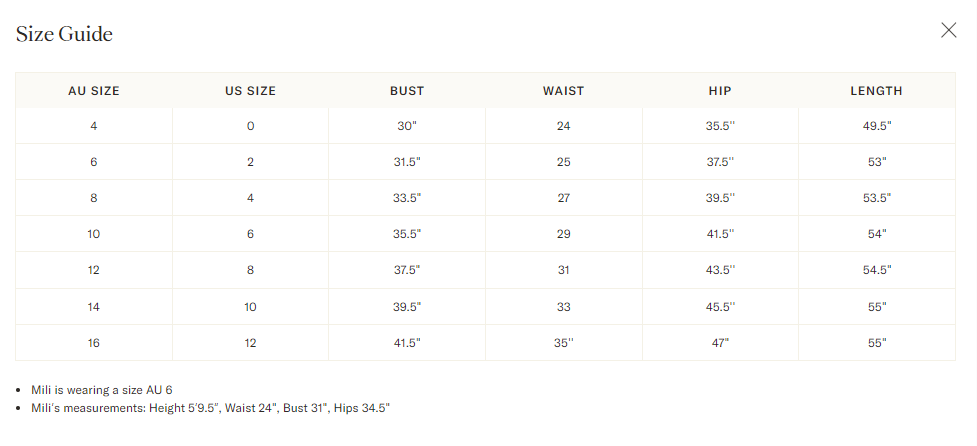This screenshot has height=446, width=977.
Task: Select AU size 16 cell
Action: 93,343
